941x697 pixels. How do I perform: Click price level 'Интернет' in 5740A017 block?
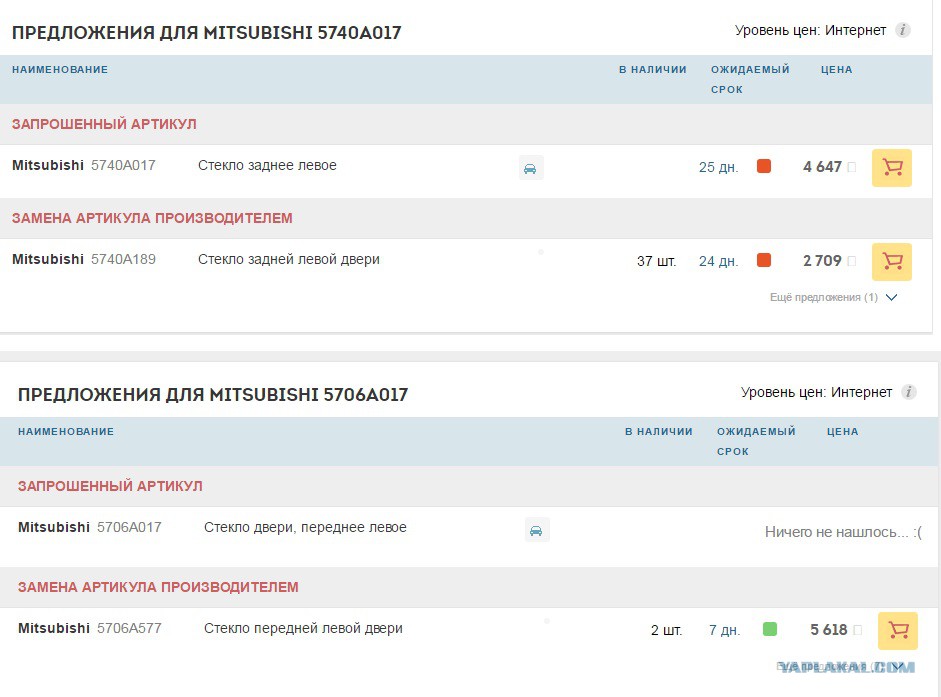click(x=855, y=30)
